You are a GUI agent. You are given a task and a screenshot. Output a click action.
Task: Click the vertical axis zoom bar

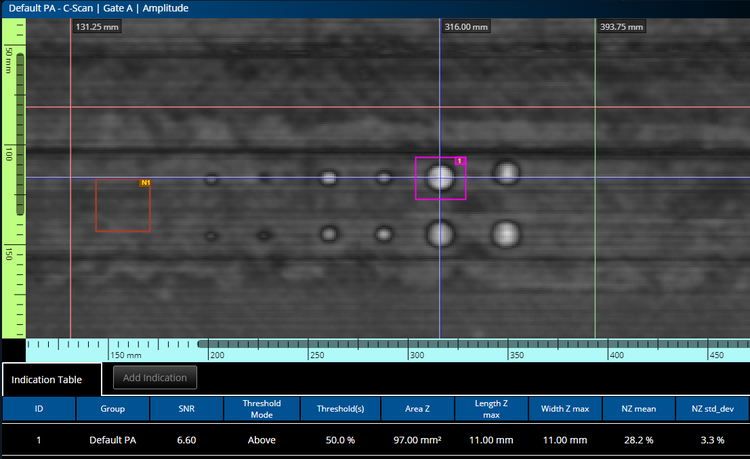coord(19,133)
